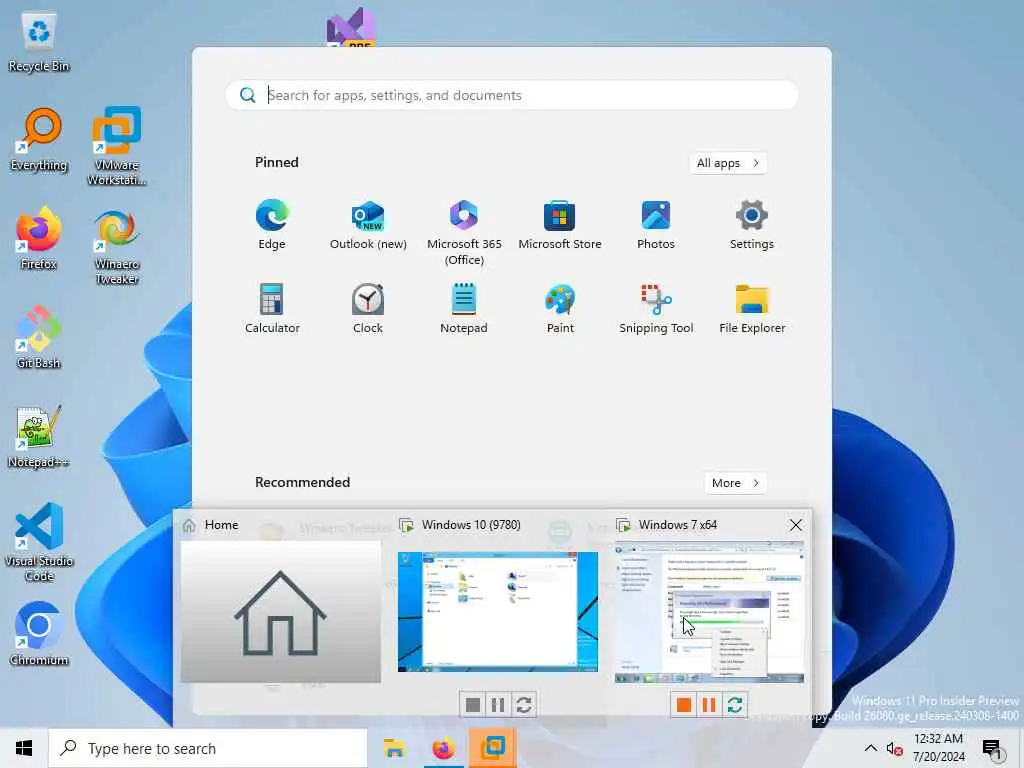Screen dimensions: 1024x768
Task: Click Windows 10 (9780) preview title
Action: [471, 525]
